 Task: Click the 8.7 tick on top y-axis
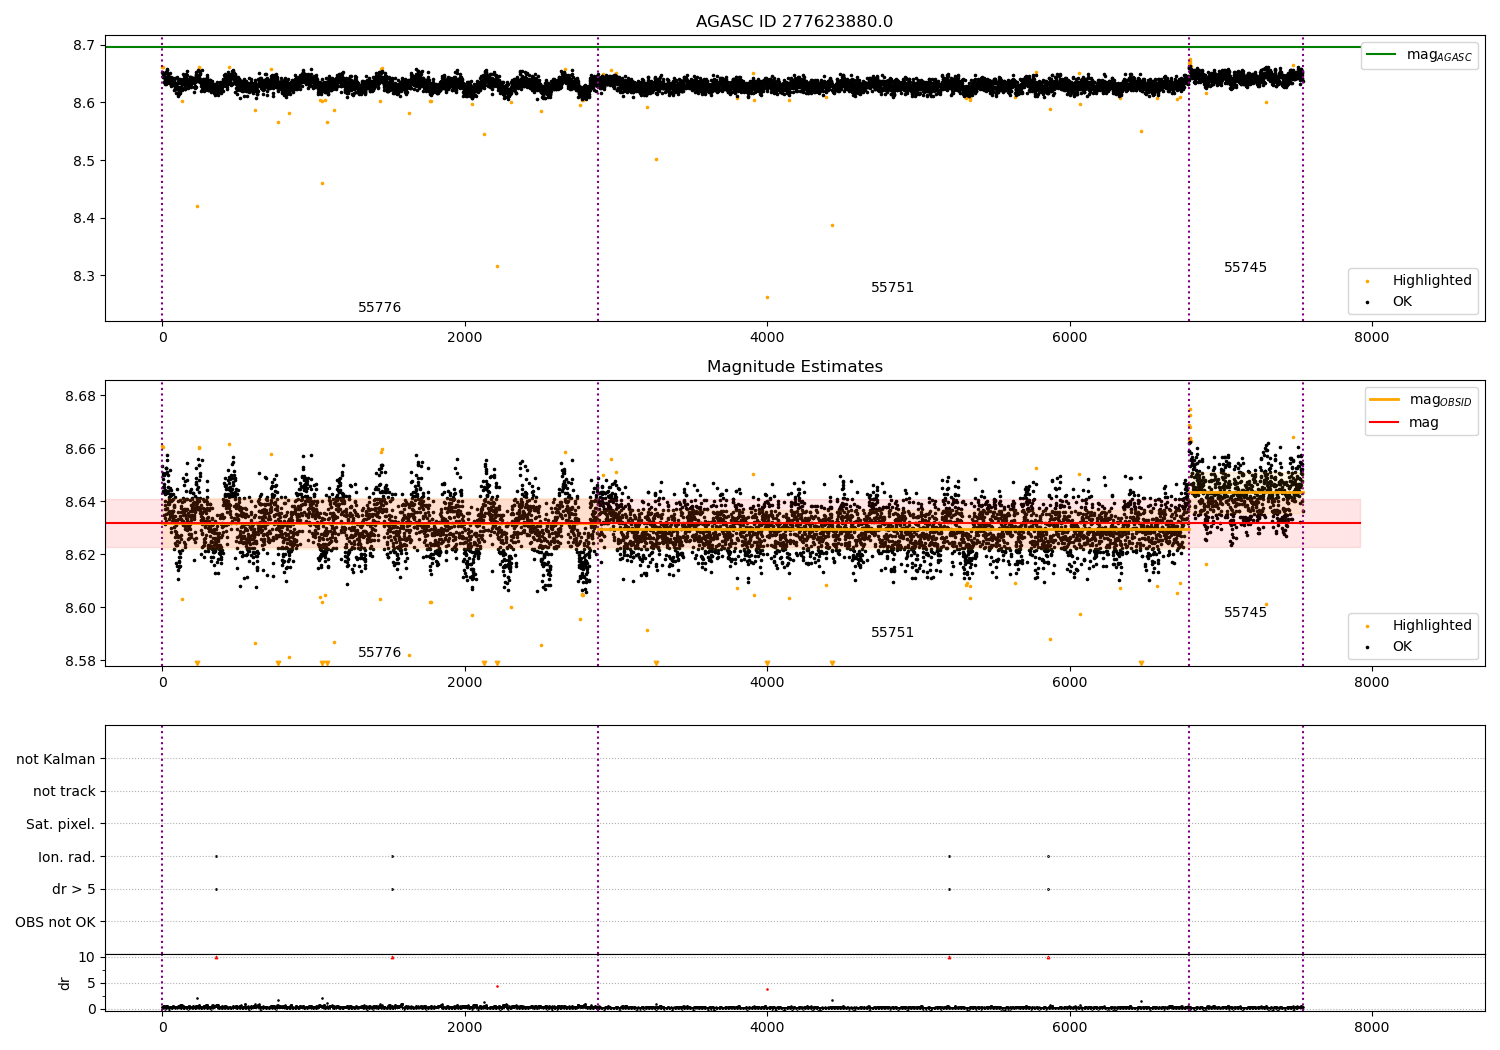[x=84, y=46]
